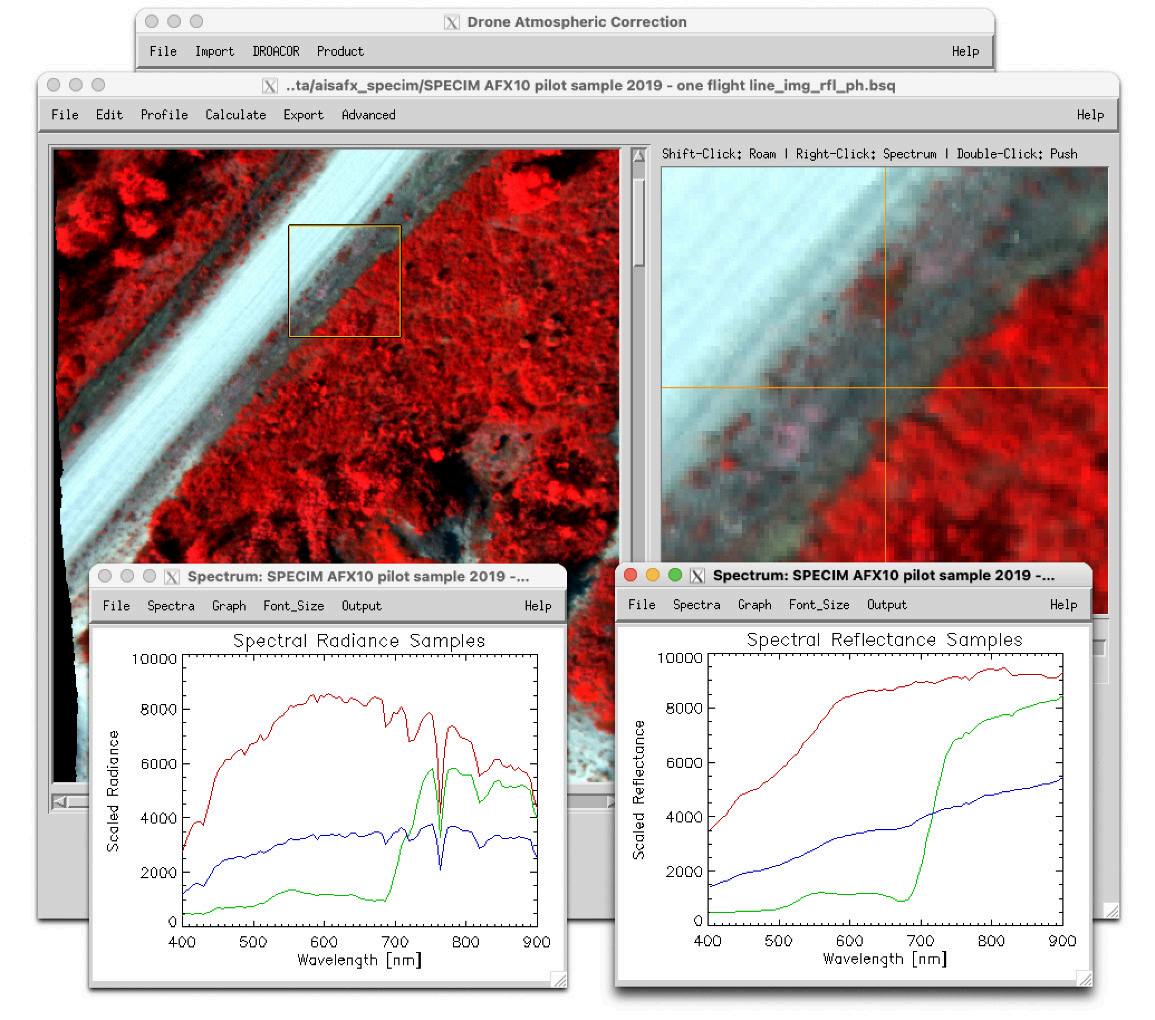The image size is (1155, 1020).
Task: Open Output menu in Spectral Reflectance window
Action: (x=887, y=605)
